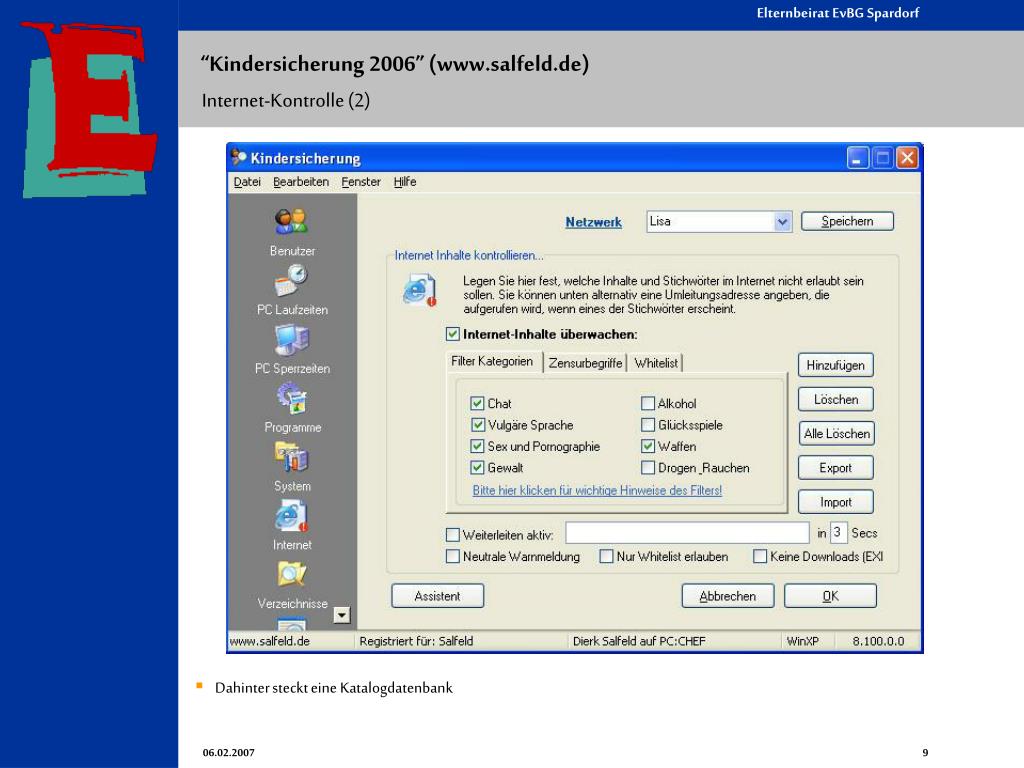This screenshot has width=1024, height=768.
Task: Uncheck the Chat filter category
Action: tap(477, 404)
